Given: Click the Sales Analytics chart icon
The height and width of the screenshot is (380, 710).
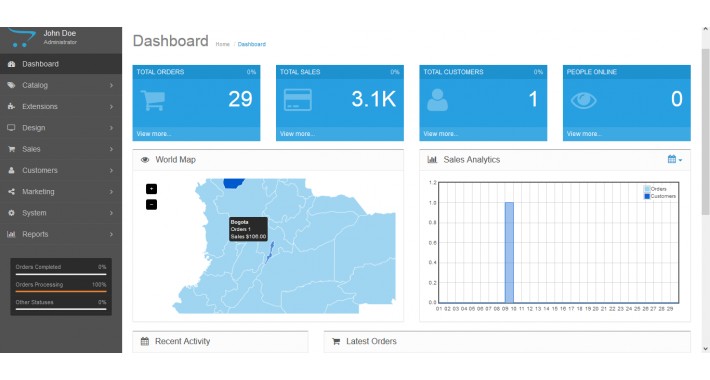Looking at the screenshot, I should [432, 160].
